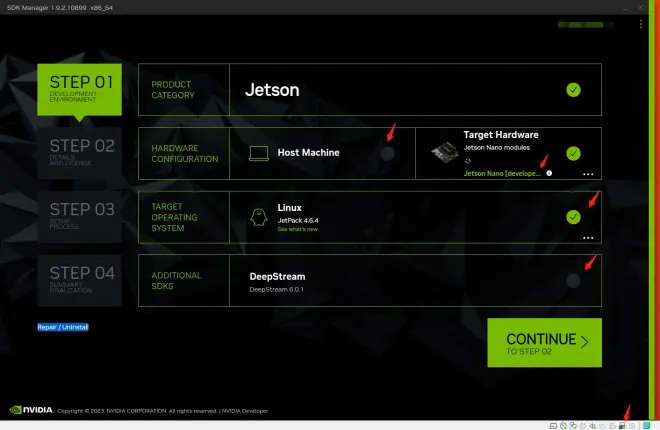Select the Jetson product category

pyautogui.click(x=272, y=90)
